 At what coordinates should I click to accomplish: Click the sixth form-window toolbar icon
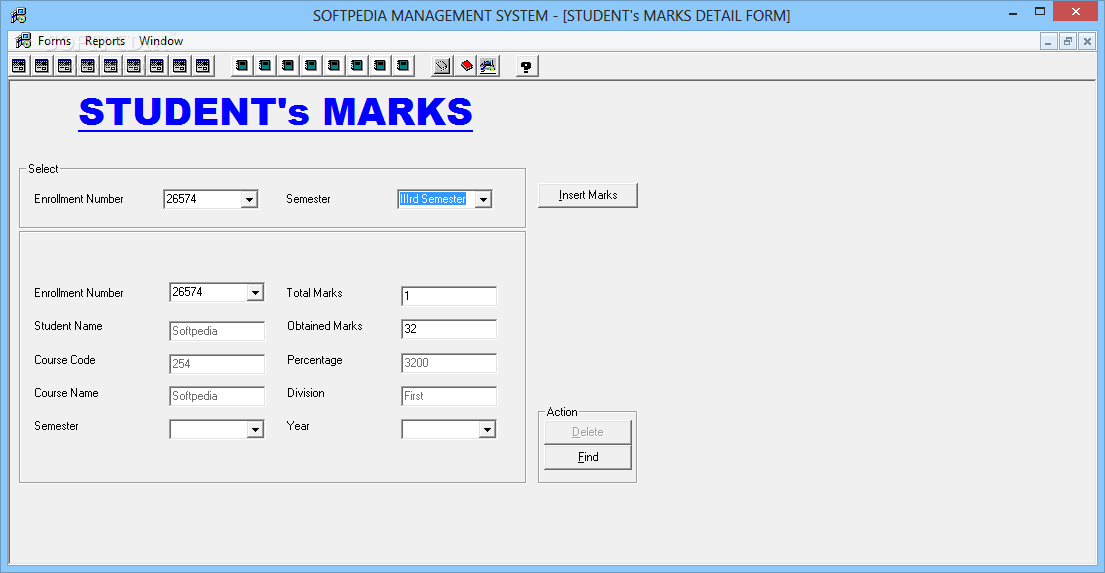click(134, 66)
